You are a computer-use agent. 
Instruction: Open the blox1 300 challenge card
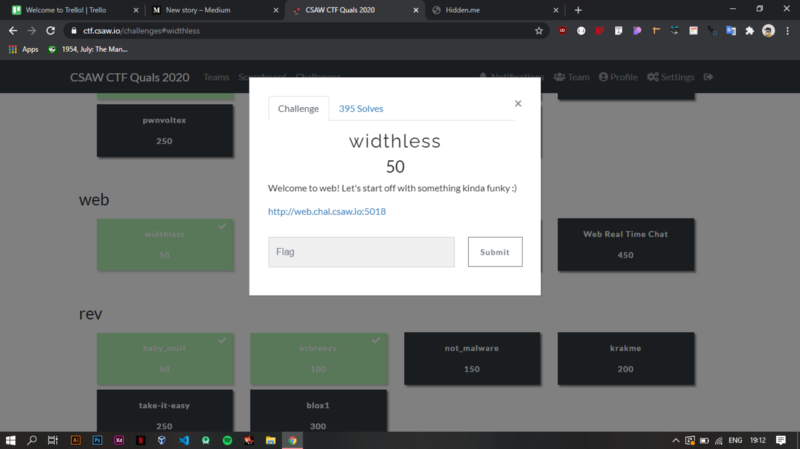point(318,411)
